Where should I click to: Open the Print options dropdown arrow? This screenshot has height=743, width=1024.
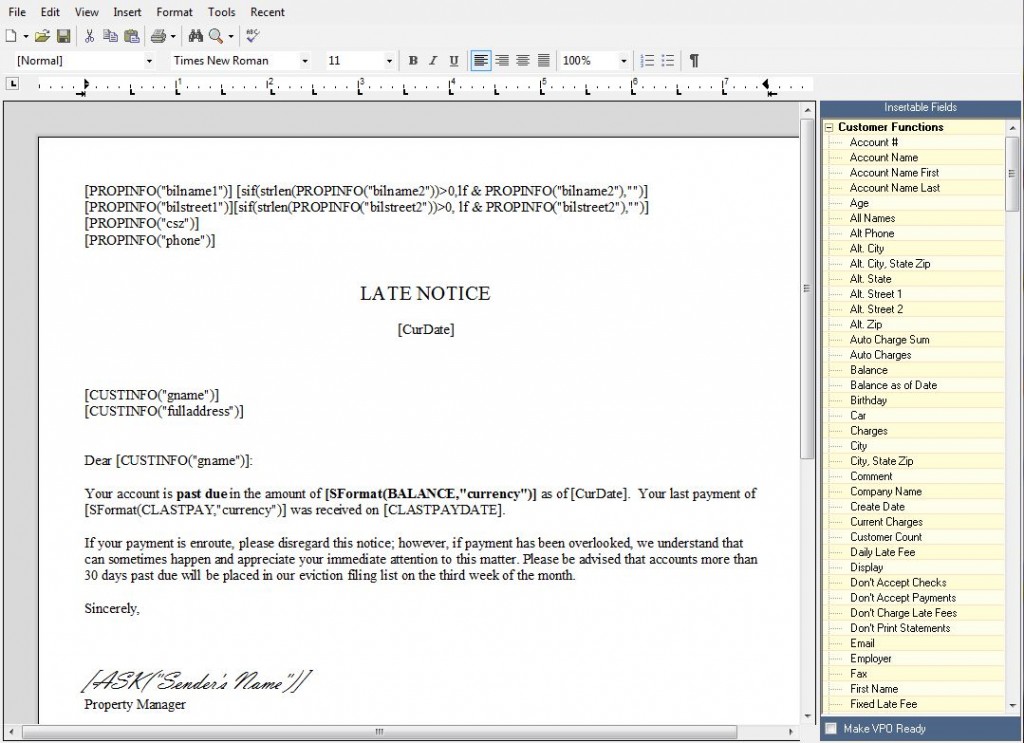click(173, 37)
